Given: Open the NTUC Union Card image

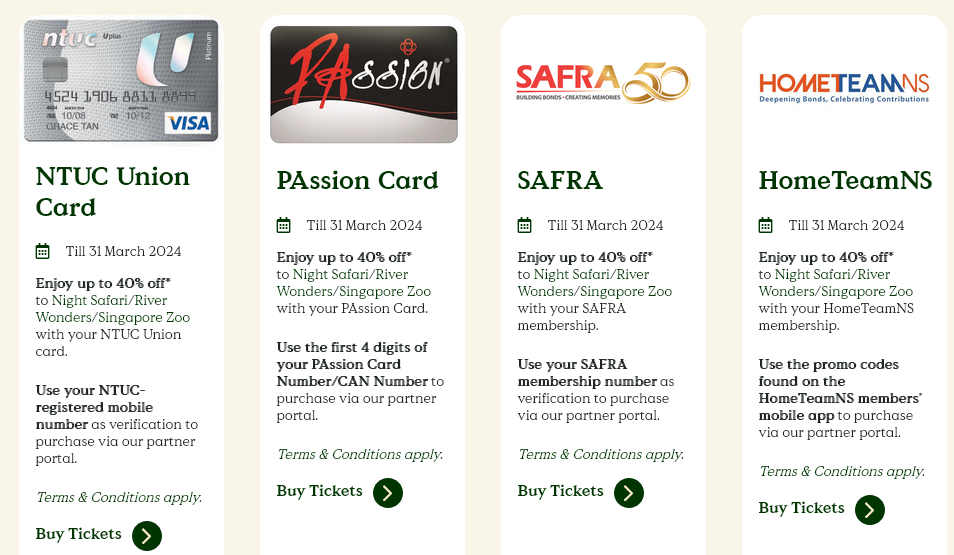Looking at the screenshot, I should [121, 81].
